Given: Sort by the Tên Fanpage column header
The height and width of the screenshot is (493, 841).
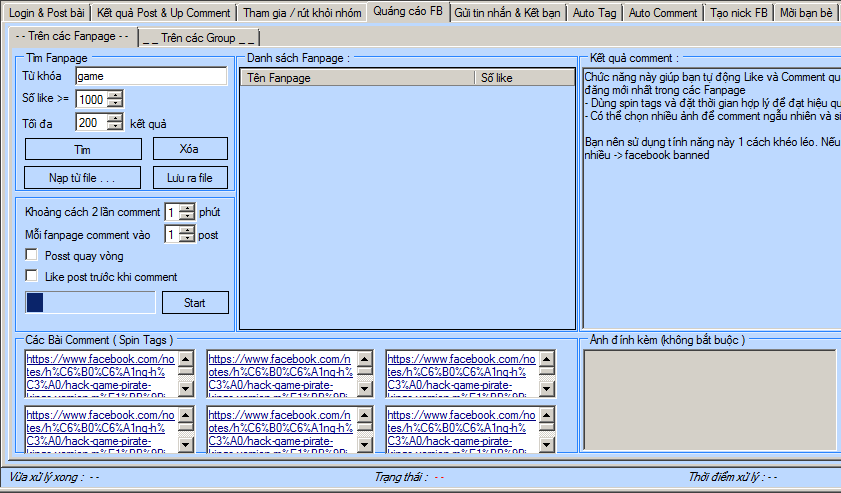Looking at the screenshot, I should 357,78.
